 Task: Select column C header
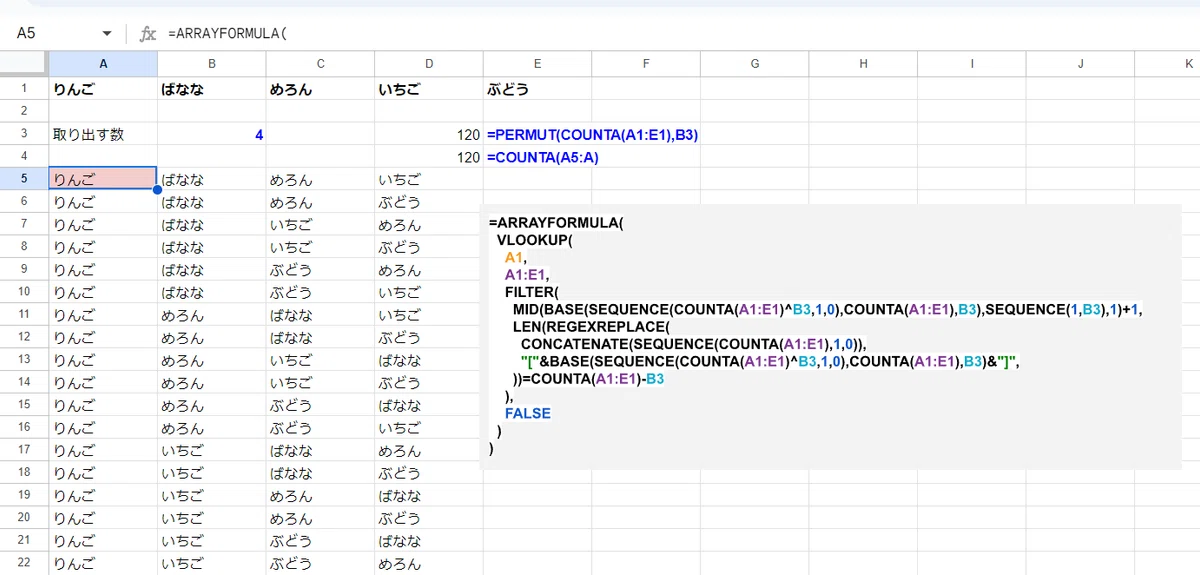pyautogui.click(x=320, y=64)
